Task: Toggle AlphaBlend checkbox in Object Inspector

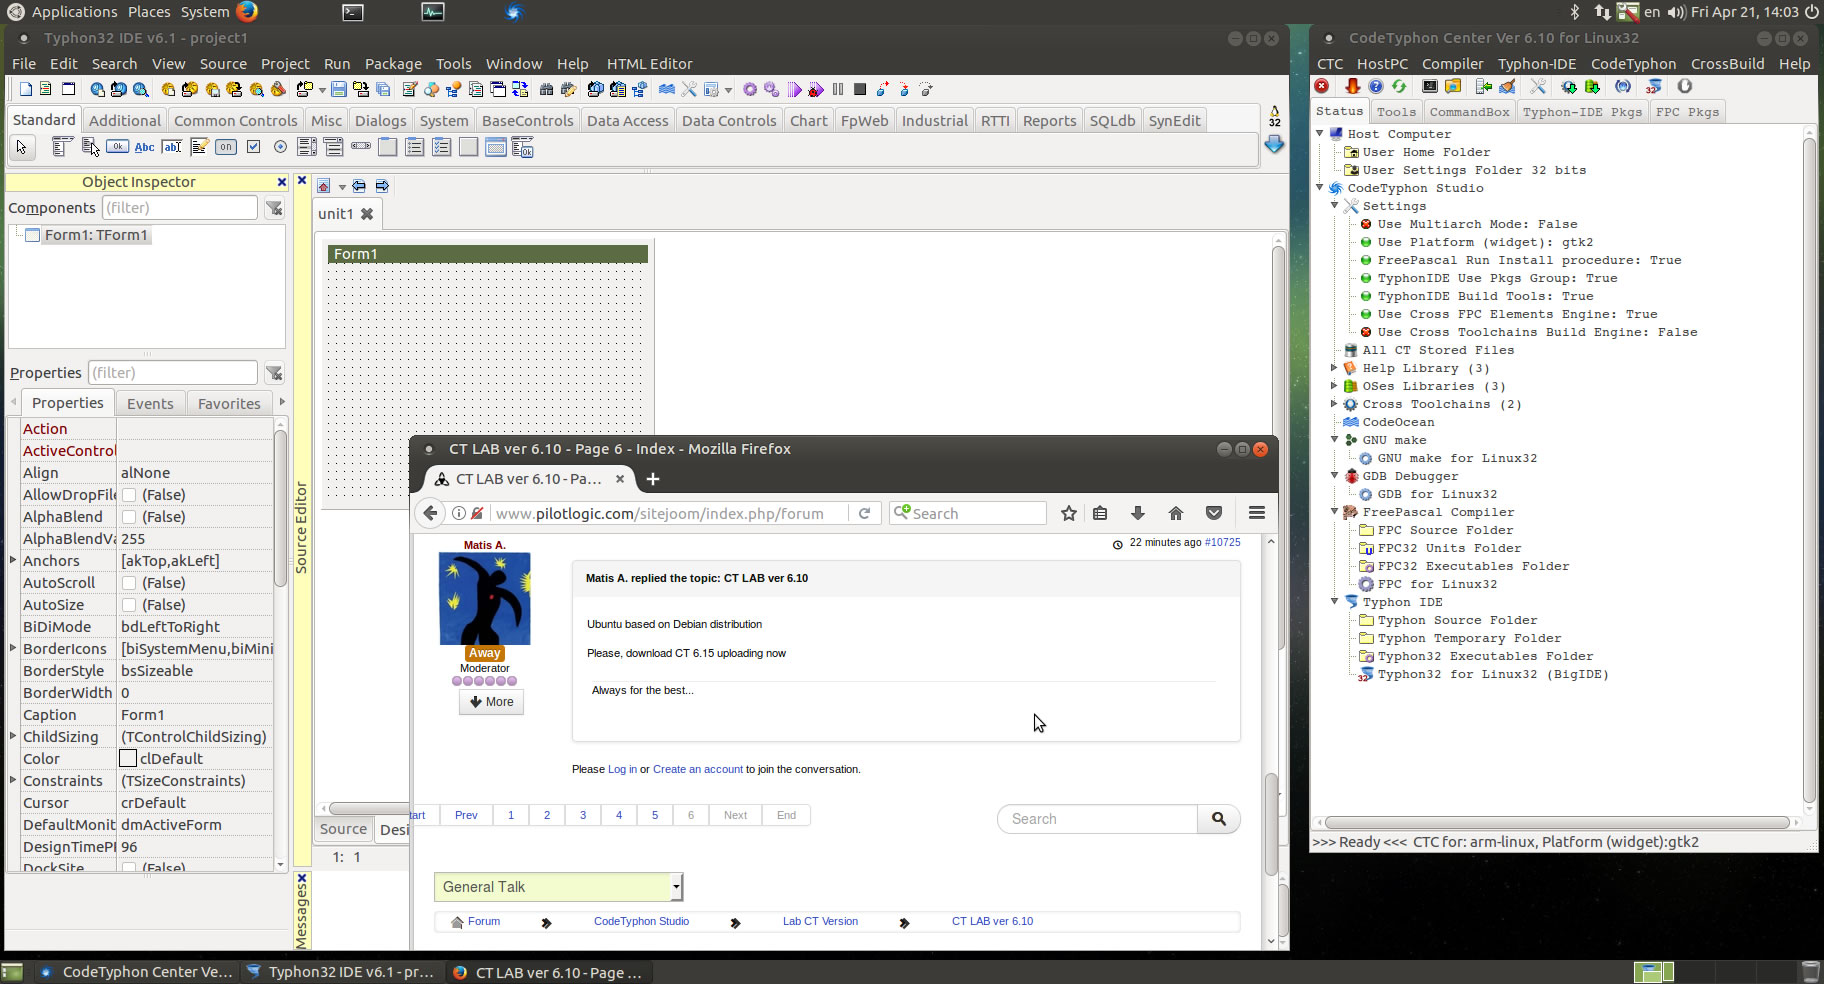Action: click(129, 517)
